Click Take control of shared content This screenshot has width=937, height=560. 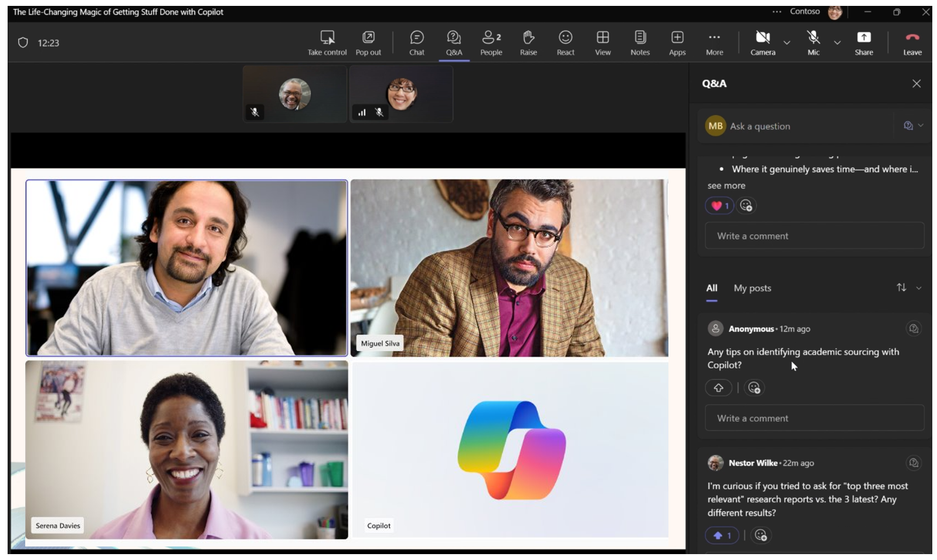click(327, 43)
